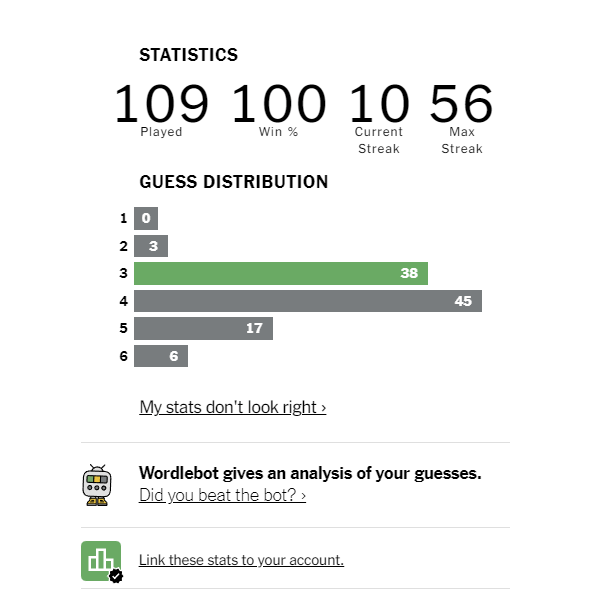Select the two-guess bar showing 3
The height and width of the screenshot is (605, 597).
click(151, 246)
